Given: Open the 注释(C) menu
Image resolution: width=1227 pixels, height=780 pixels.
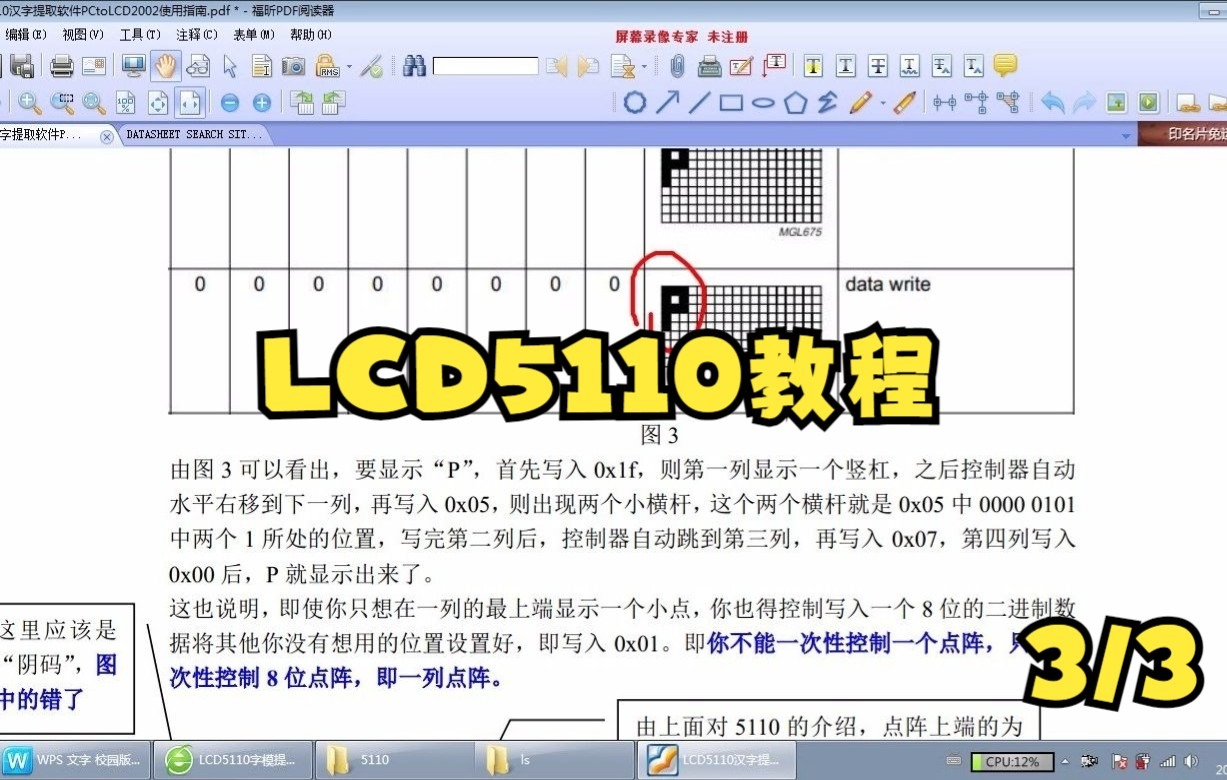Looking at the screenshot, I should (196, 34).
